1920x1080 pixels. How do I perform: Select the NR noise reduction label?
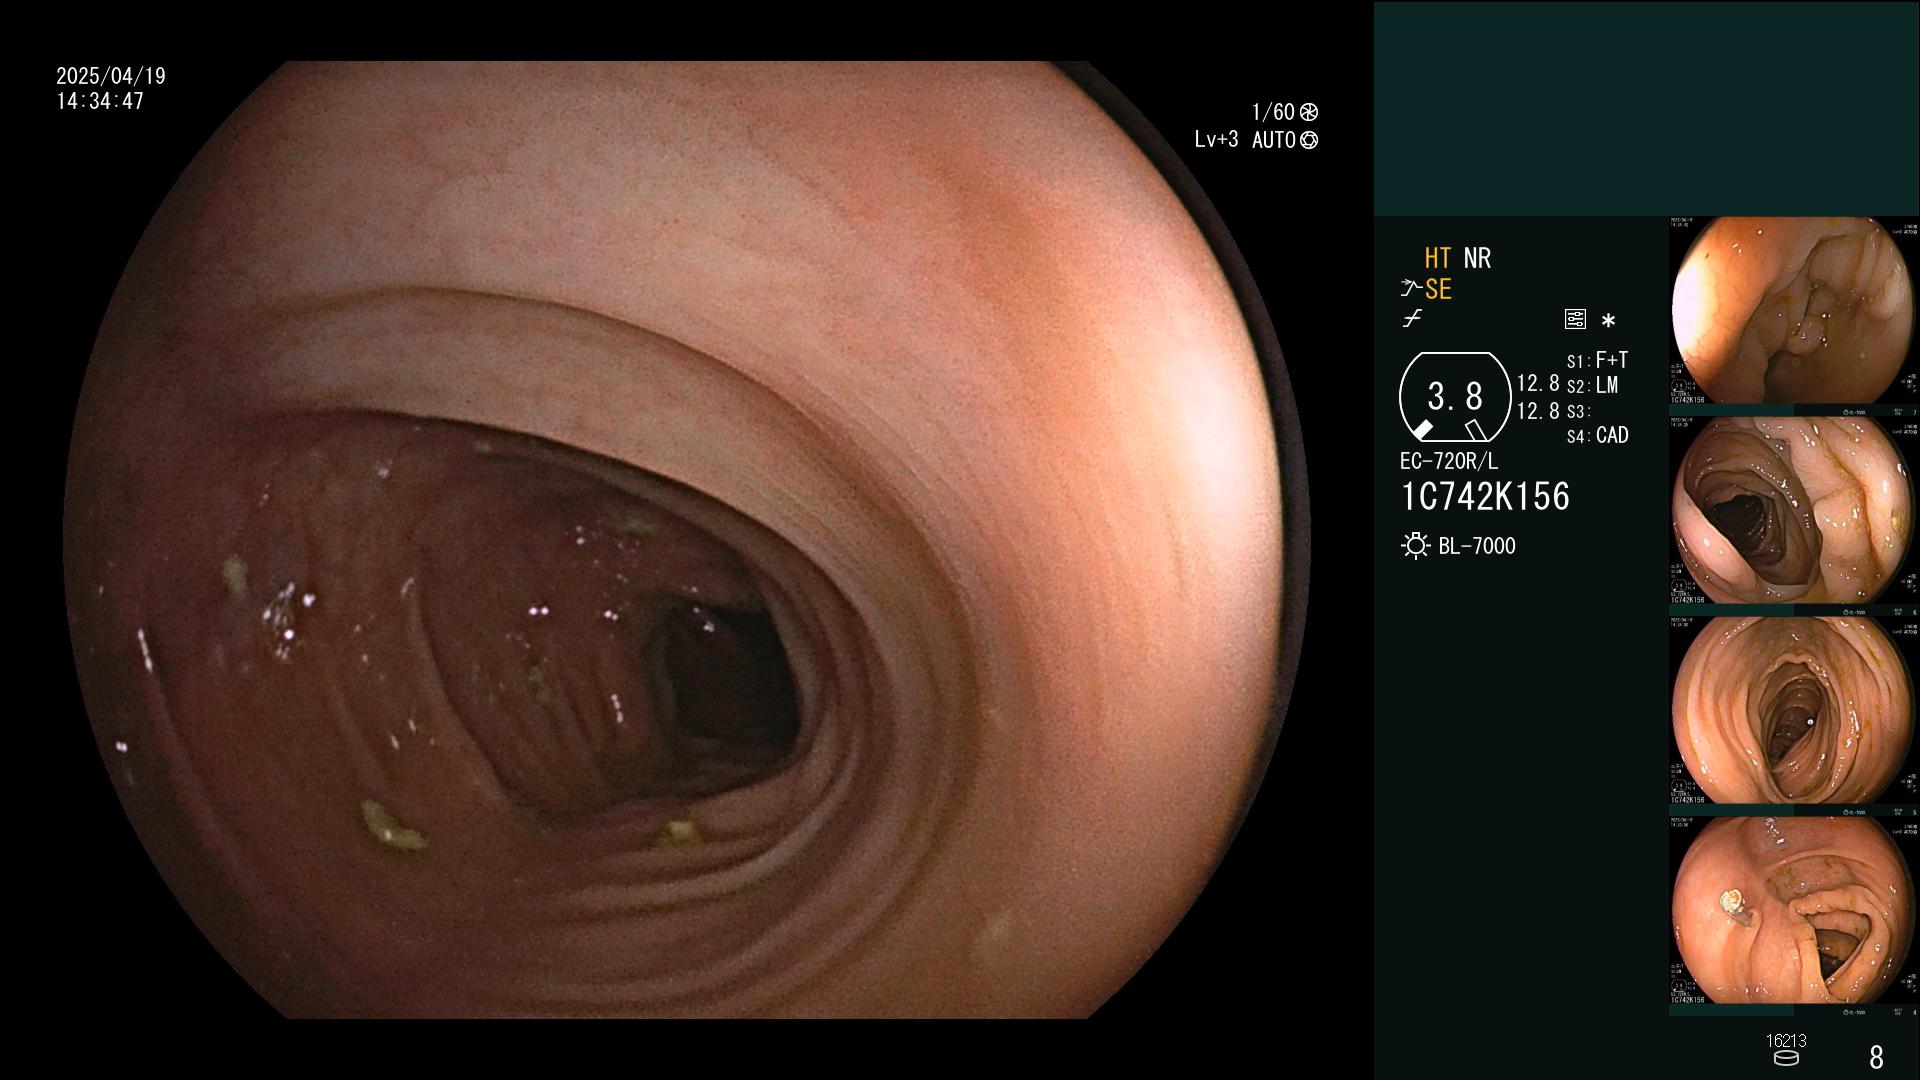[x=1477, y=258]
